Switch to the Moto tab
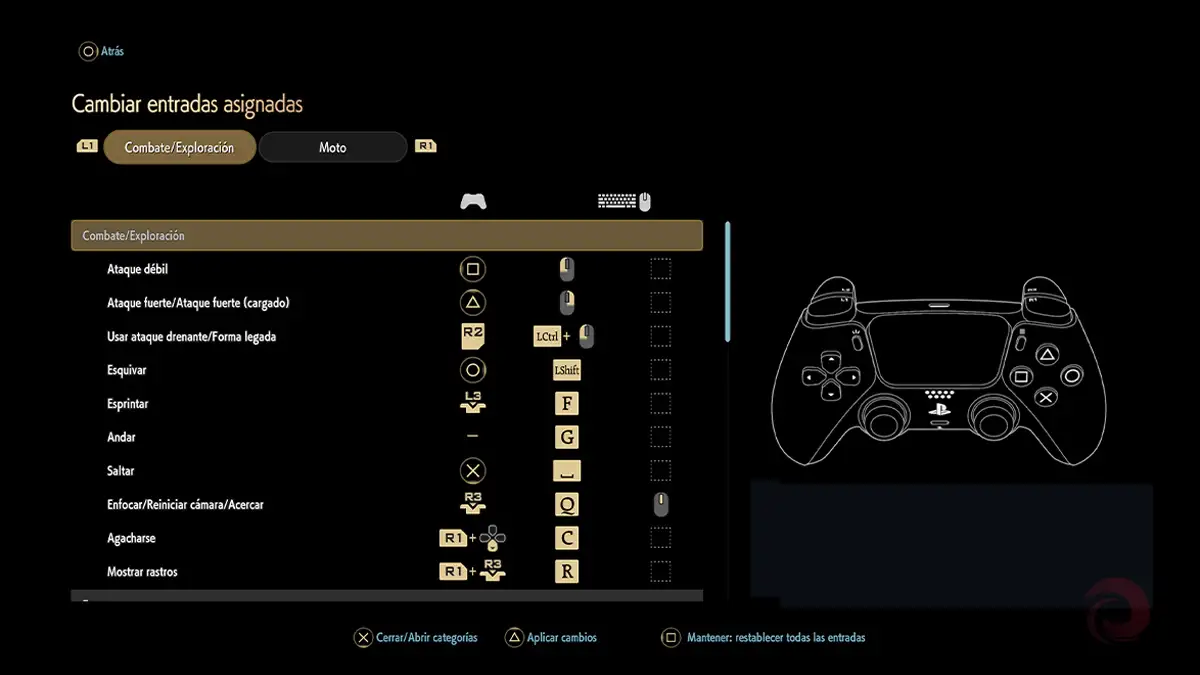The image size is (1200, 675). (x=332, y=146)
